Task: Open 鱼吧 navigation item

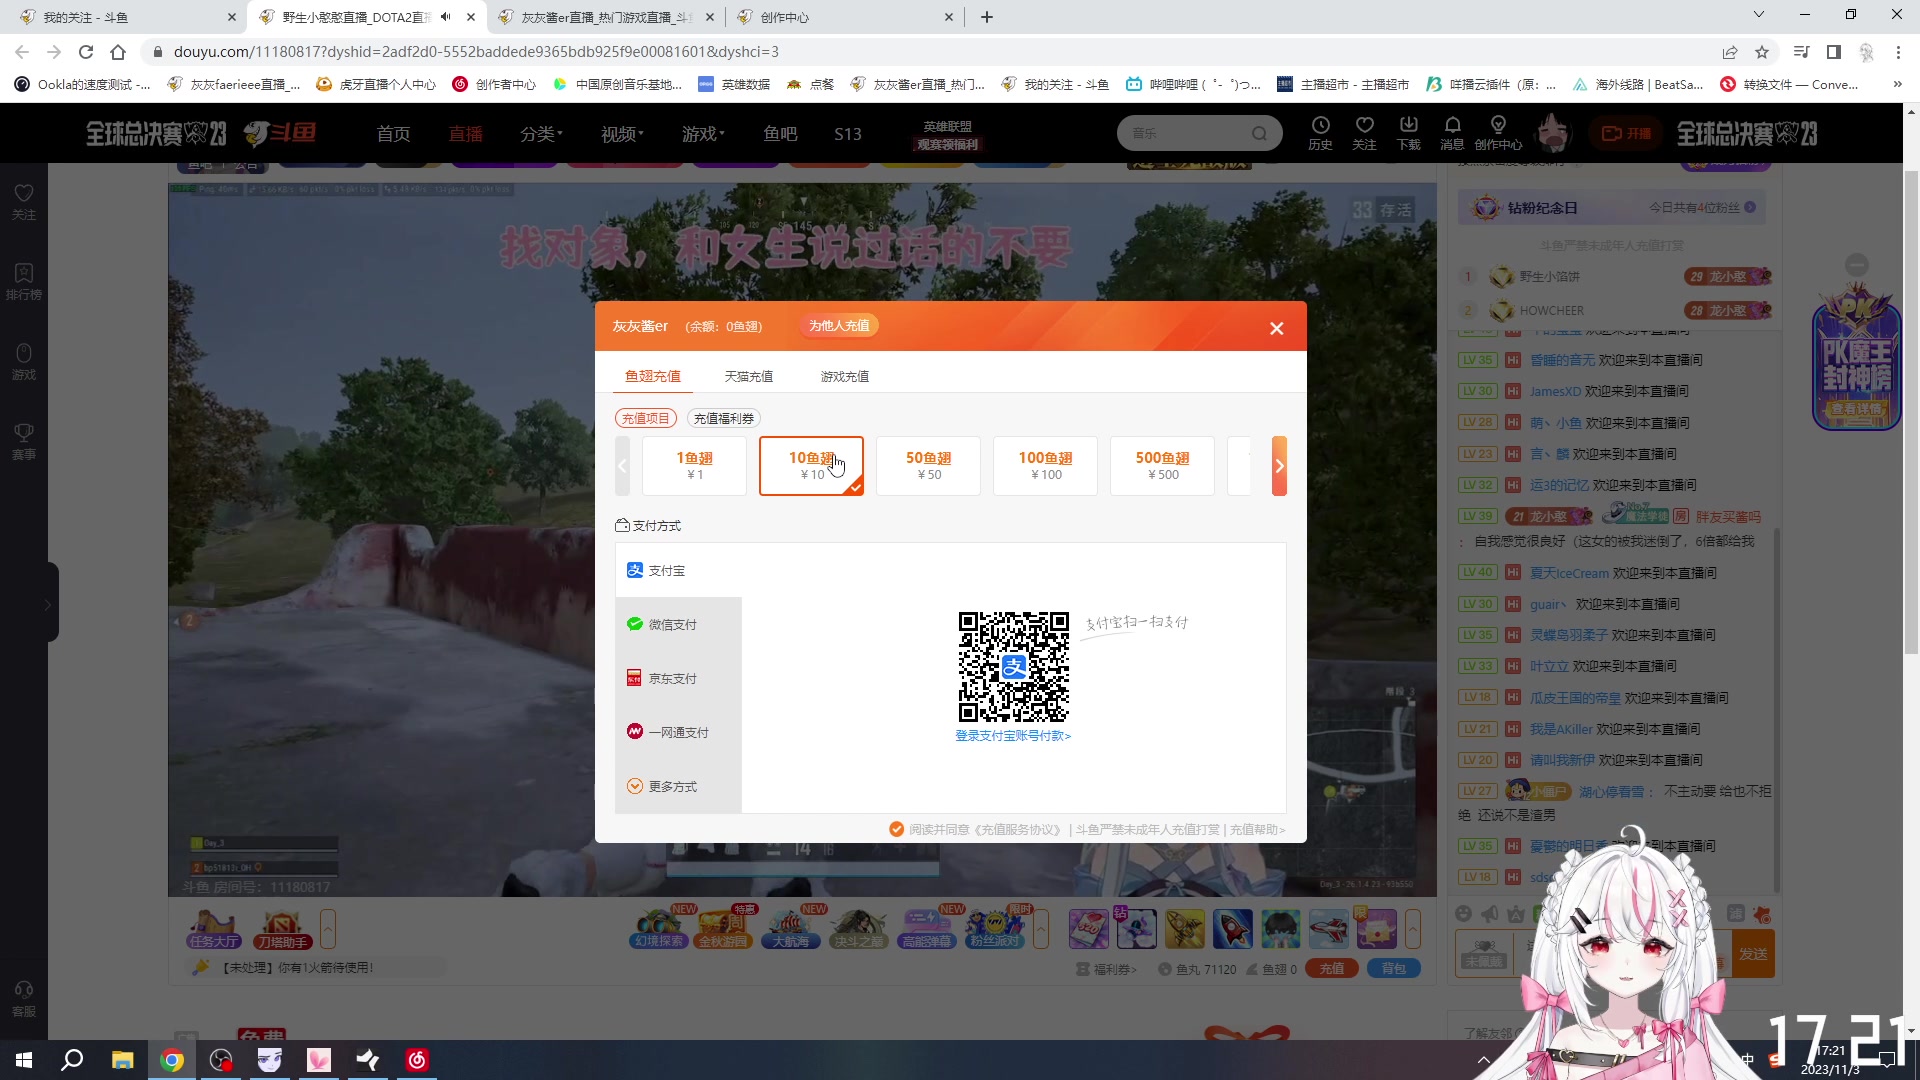Action: pyautogui.click(x=780, y=133)
